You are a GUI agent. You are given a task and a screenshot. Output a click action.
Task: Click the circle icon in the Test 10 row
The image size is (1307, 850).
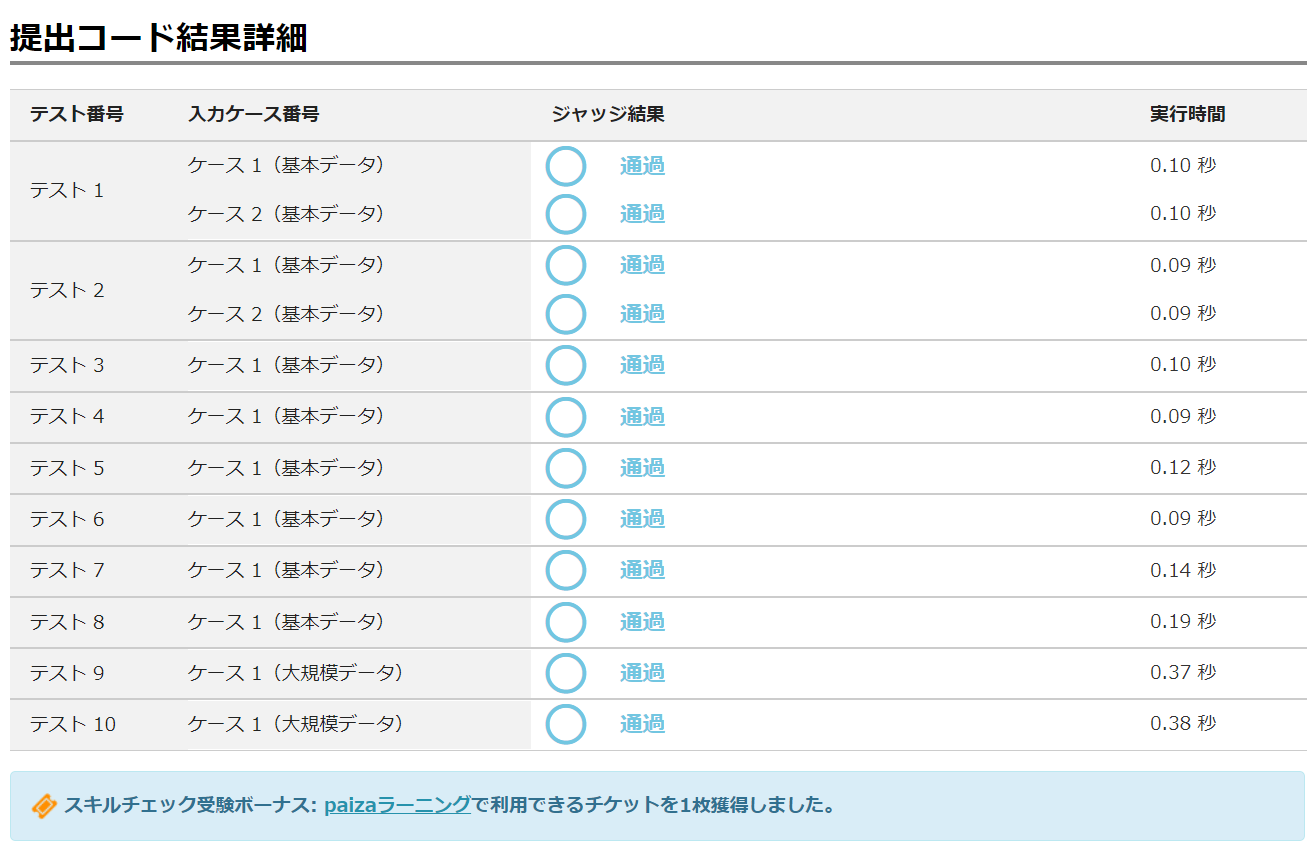(x=565, y=724)
